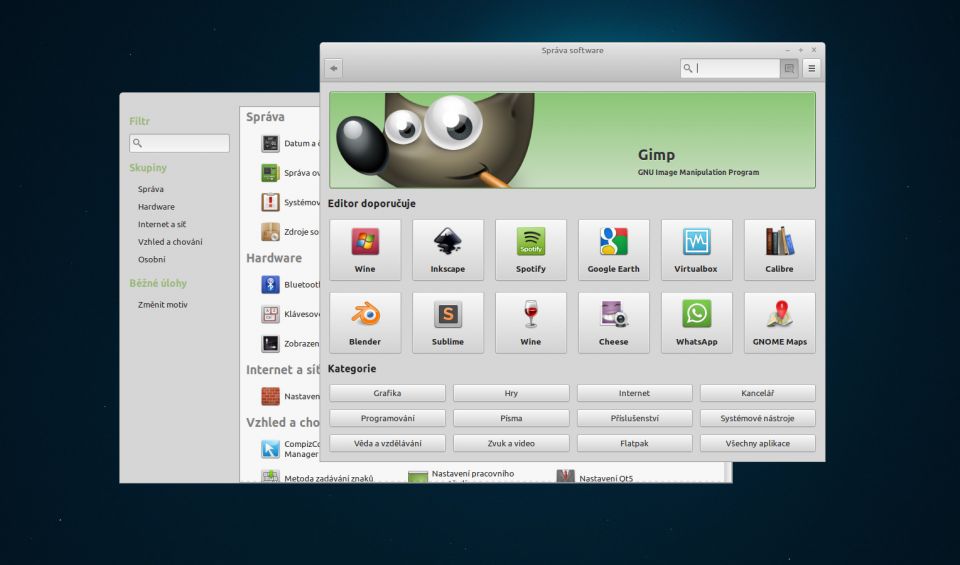
Task: Select the Virtualbox app tile
Action: tap(697, 250)
